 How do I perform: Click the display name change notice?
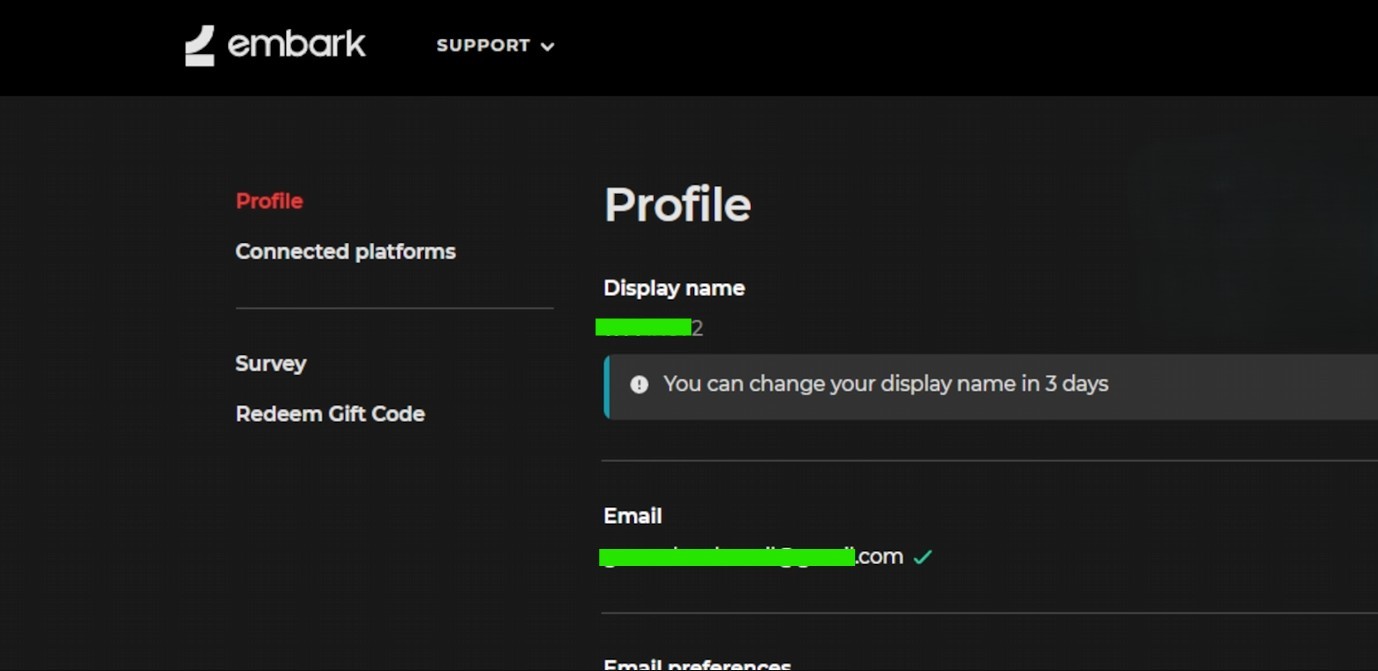point(991,386)
